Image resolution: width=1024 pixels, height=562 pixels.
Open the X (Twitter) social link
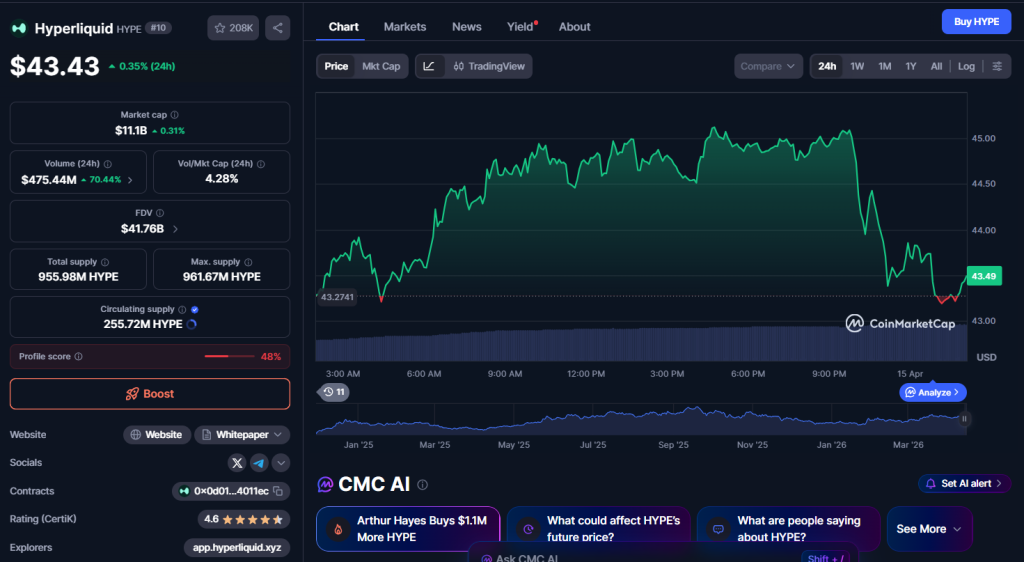click(237, 463)
